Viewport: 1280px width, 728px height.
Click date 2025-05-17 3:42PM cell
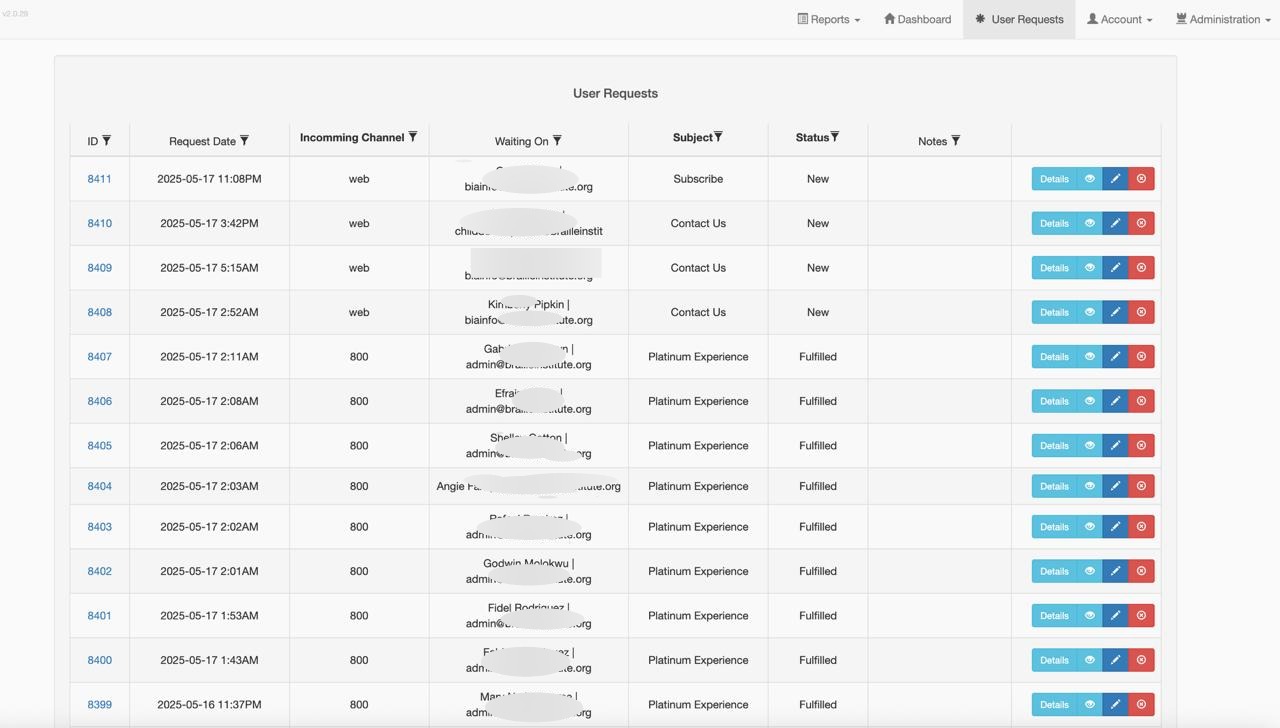[x=209, y=223]
